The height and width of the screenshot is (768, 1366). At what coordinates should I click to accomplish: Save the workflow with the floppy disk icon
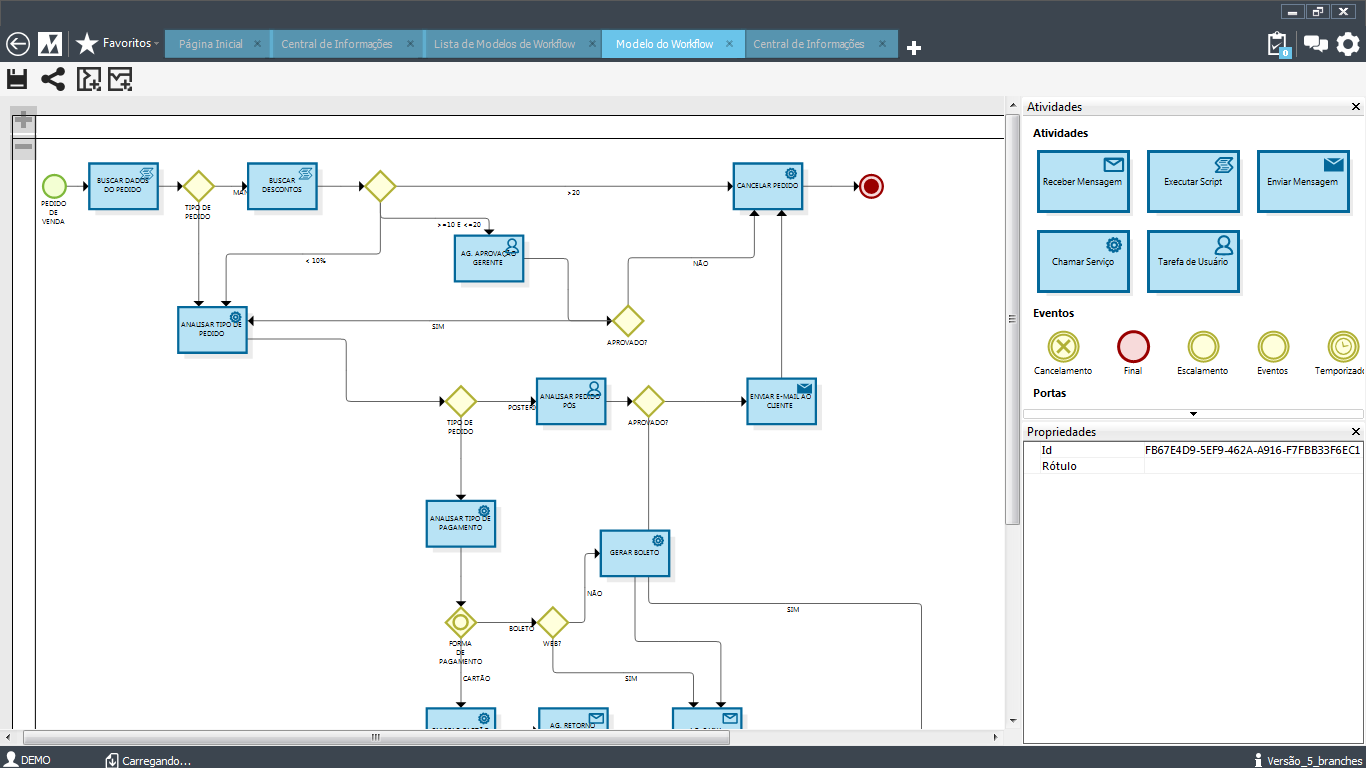coord(17,79)
